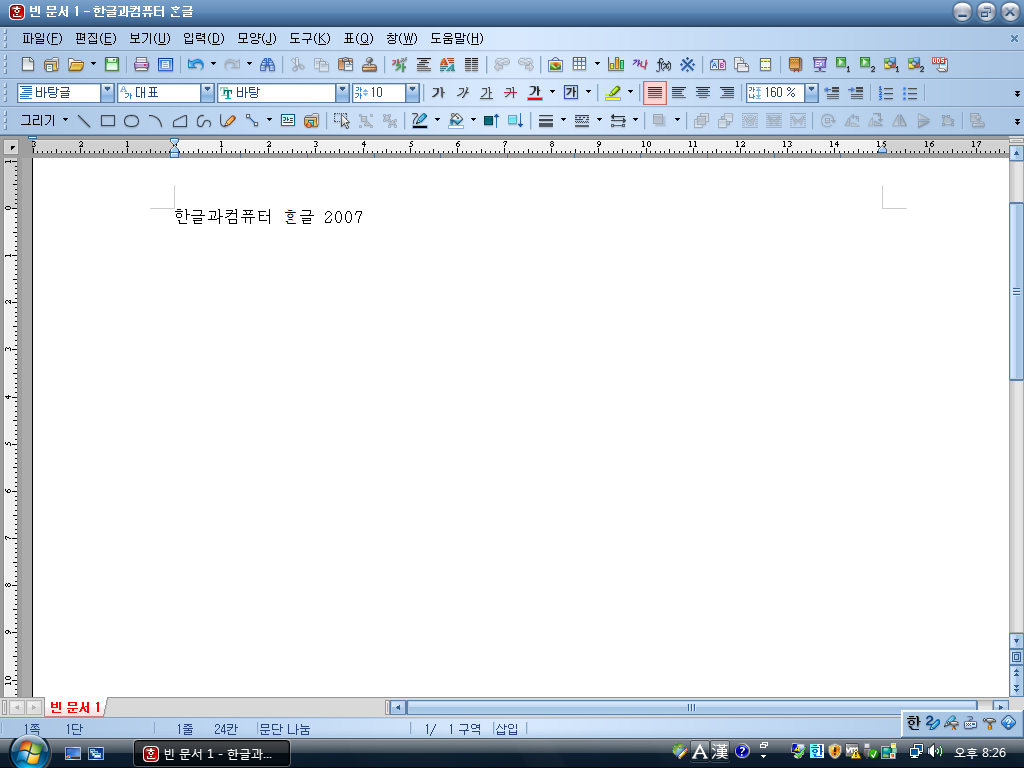1024x768 pixels.
Task: Click the 한 input mode indicator
Action: click(x=913, y=722)
